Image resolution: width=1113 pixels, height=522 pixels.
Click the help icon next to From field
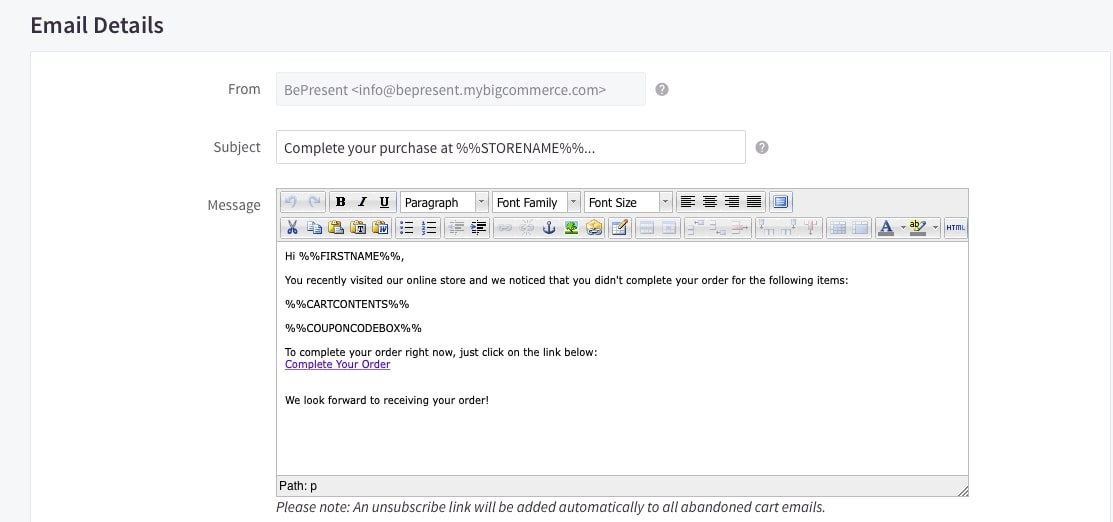[662, 89]
